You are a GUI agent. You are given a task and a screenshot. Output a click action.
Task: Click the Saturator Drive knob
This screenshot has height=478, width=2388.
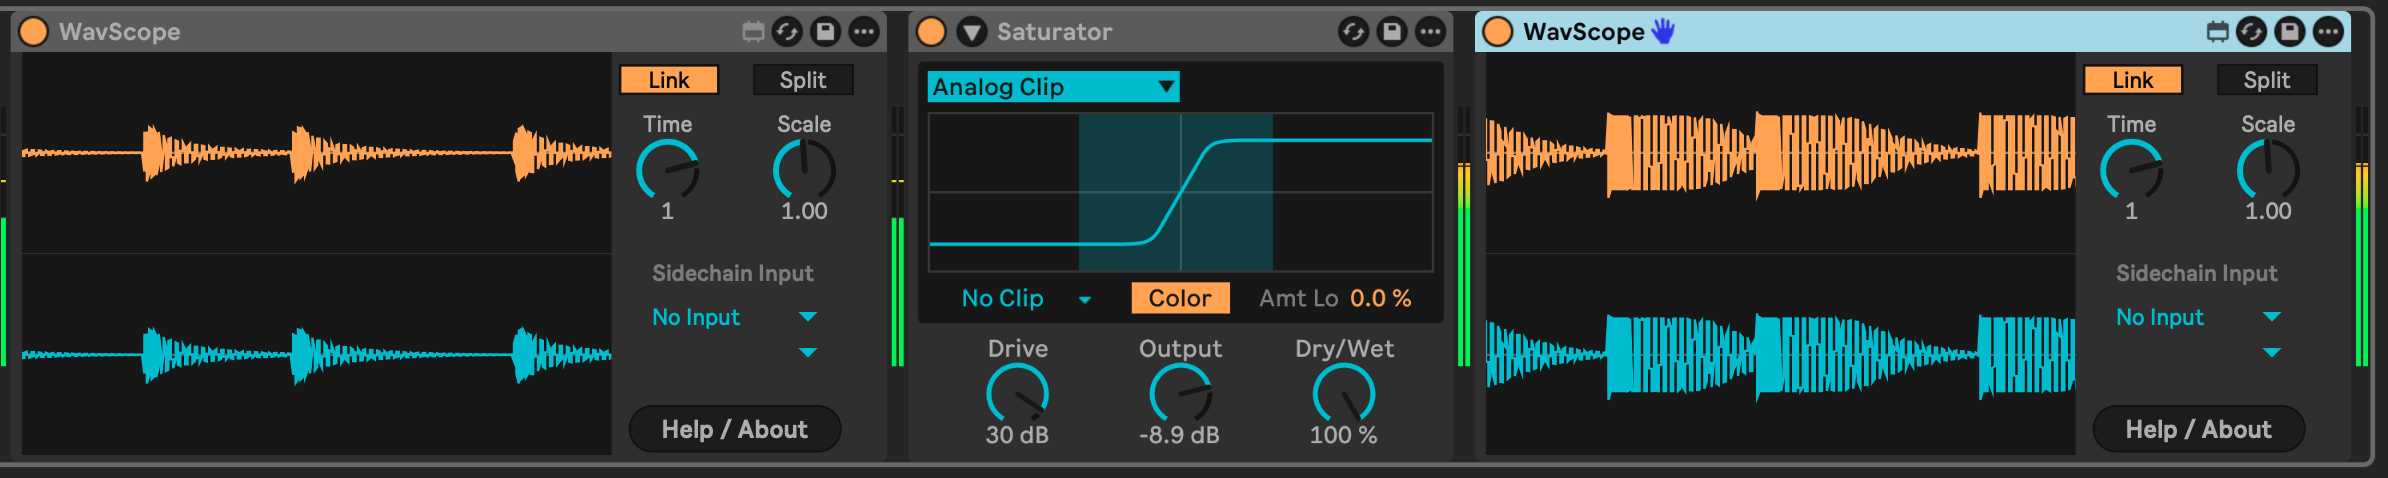pyautogui.click(x=1017, y=393)
